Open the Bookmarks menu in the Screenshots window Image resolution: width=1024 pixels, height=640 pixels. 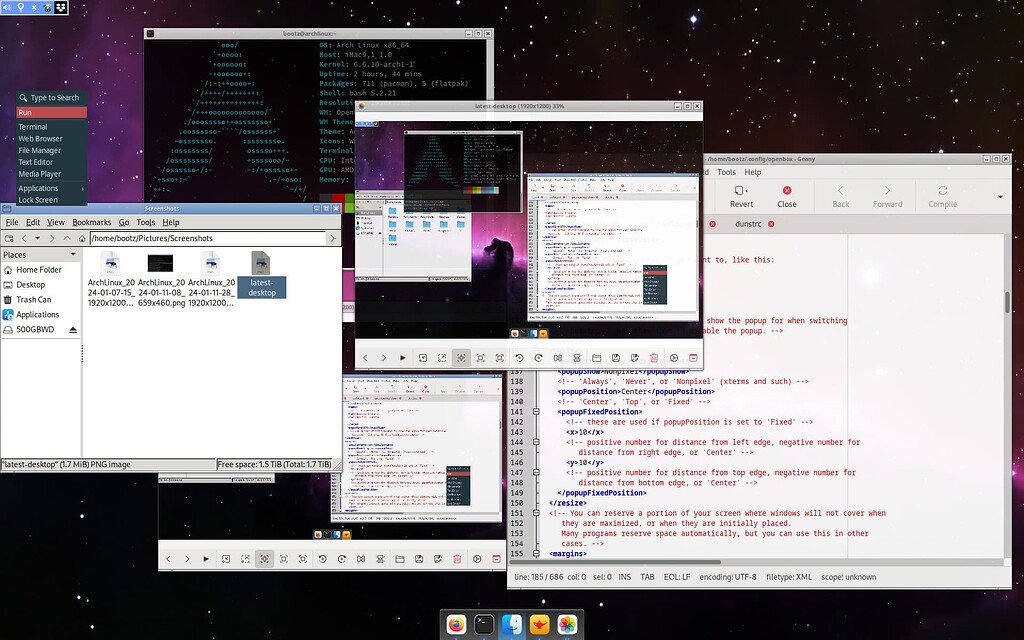[92, 221]
